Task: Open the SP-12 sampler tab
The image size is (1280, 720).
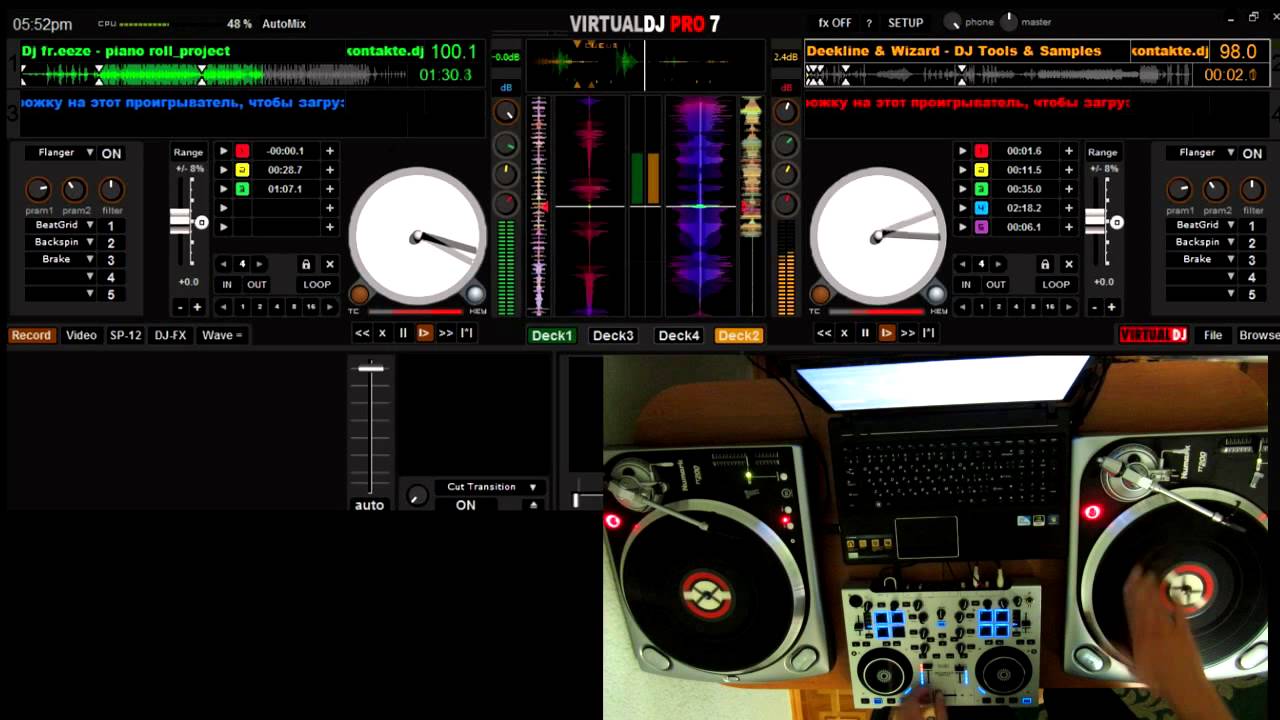Action: [125, 335]
